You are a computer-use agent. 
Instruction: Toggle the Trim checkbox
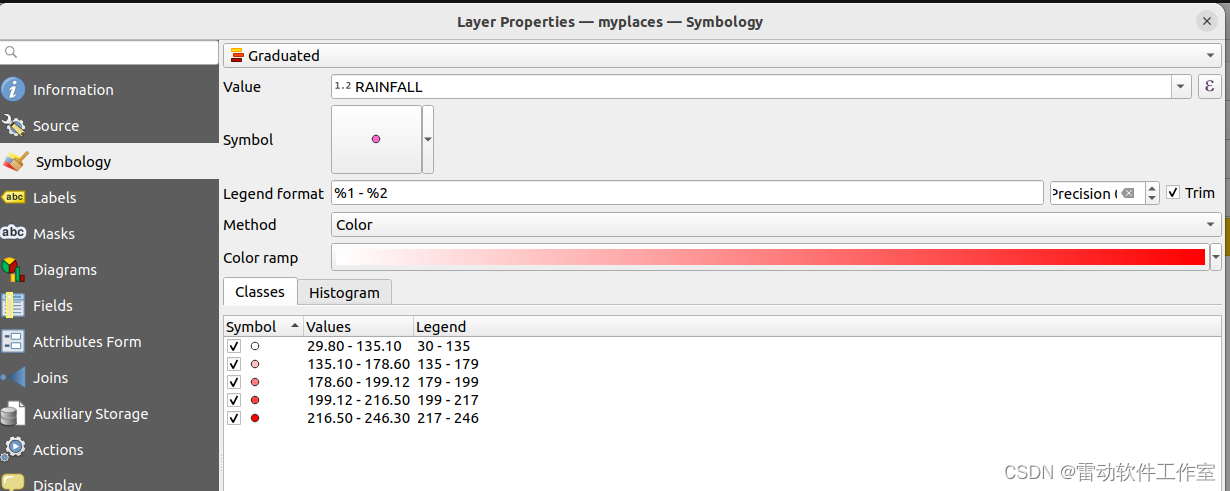tap(1173, 193)
